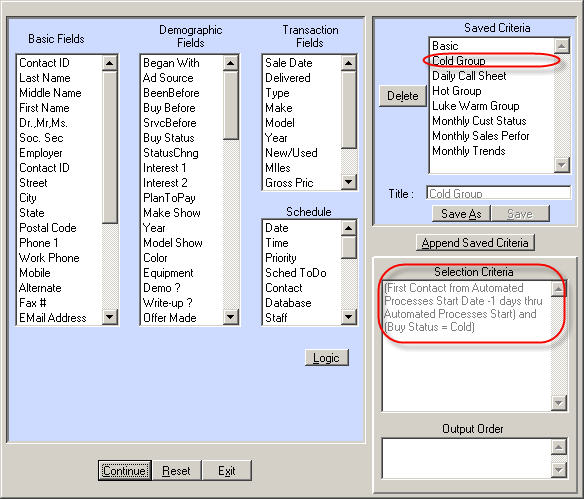Image resolution: width=584 pixels, height=499 pixels.
Task: Click Transaction Fields scroll down arrow
Action: tap(349, 182)
